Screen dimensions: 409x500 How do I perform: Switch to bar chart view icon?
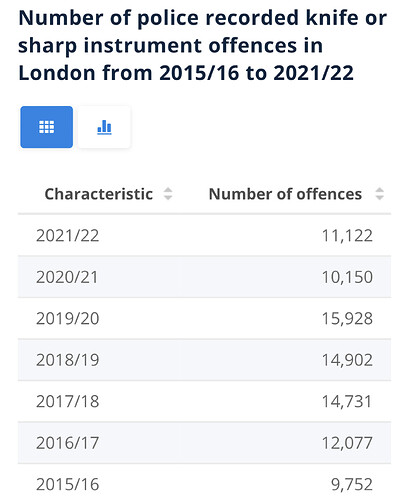point(104,127)
